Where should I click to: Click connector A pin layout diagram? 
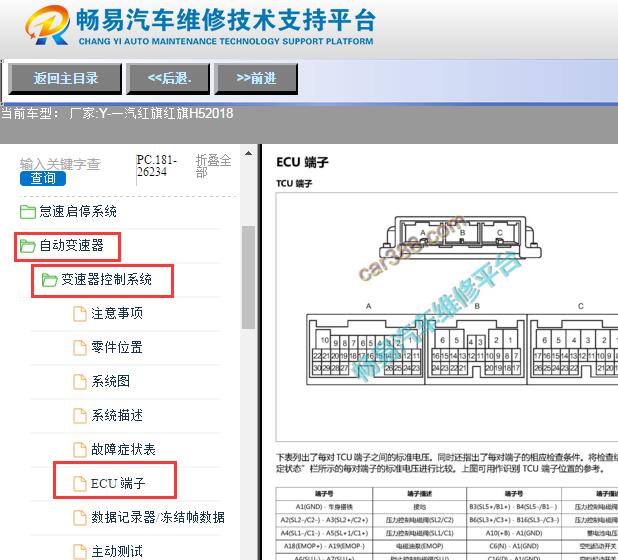click(366, 349)
